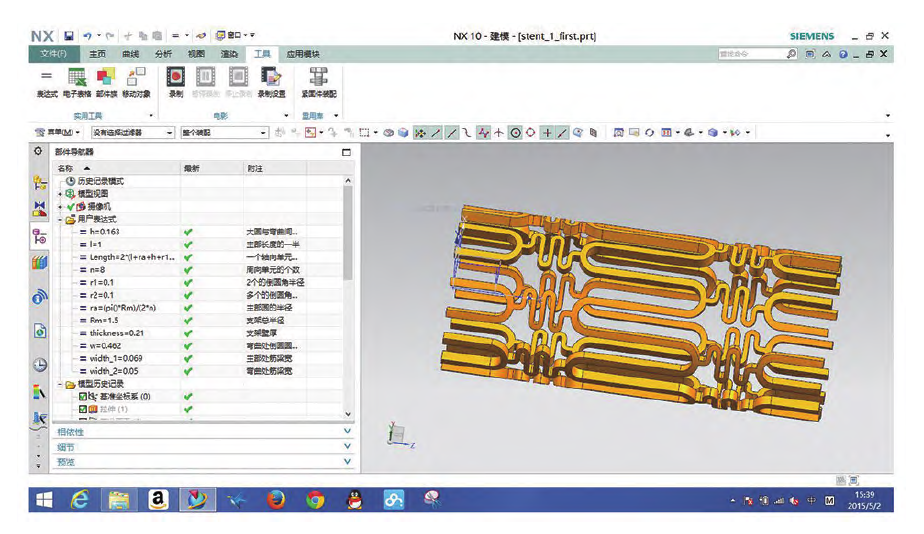Open the 文件(F) menu

[x=54, y=54]
